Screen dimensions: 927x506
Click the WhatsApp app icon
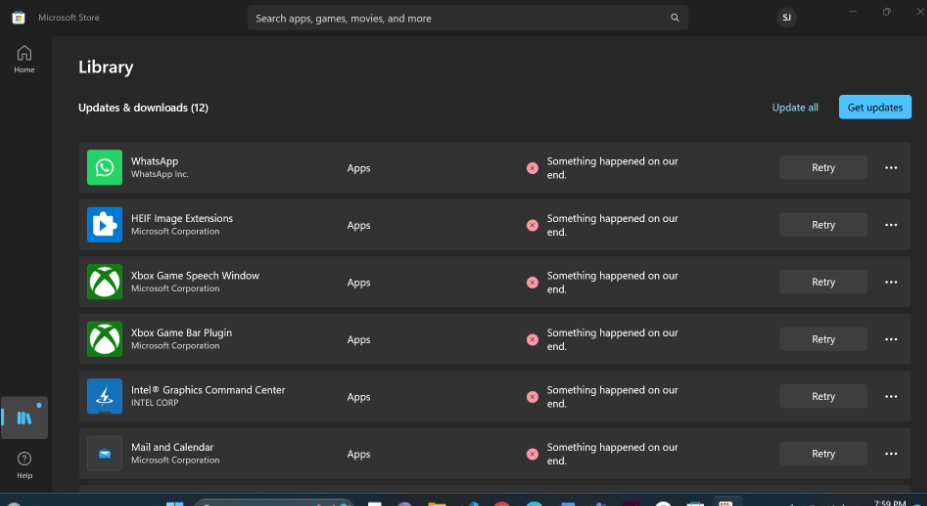coord(105,167)
